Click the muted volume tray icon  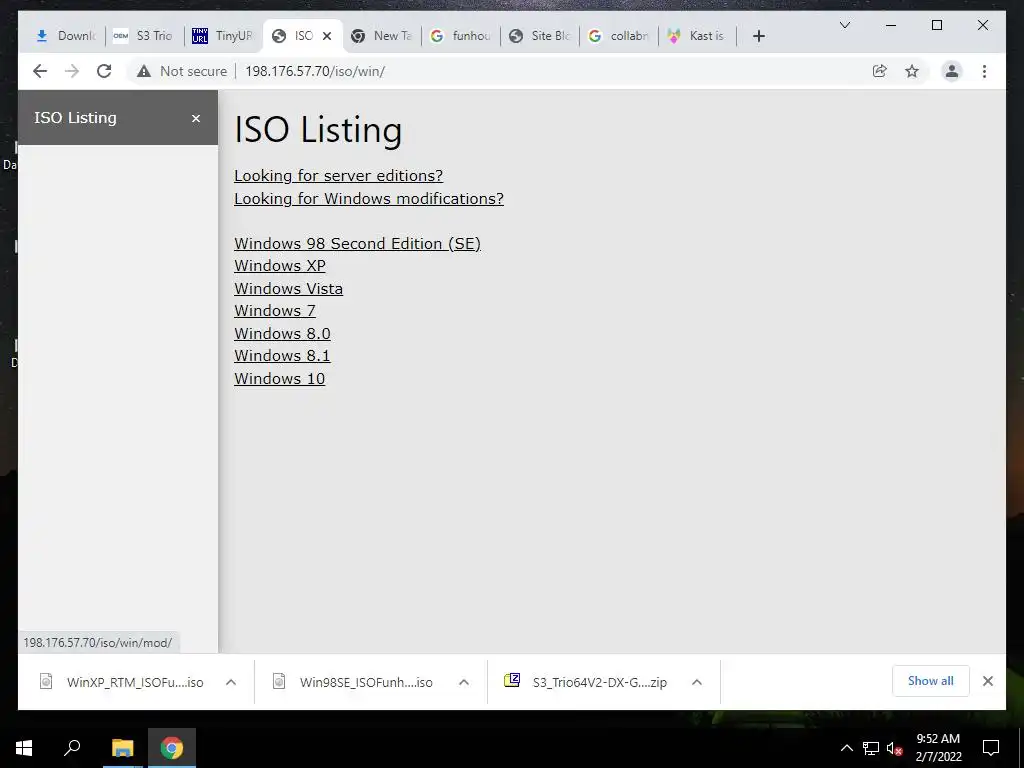tap(894, 748)
